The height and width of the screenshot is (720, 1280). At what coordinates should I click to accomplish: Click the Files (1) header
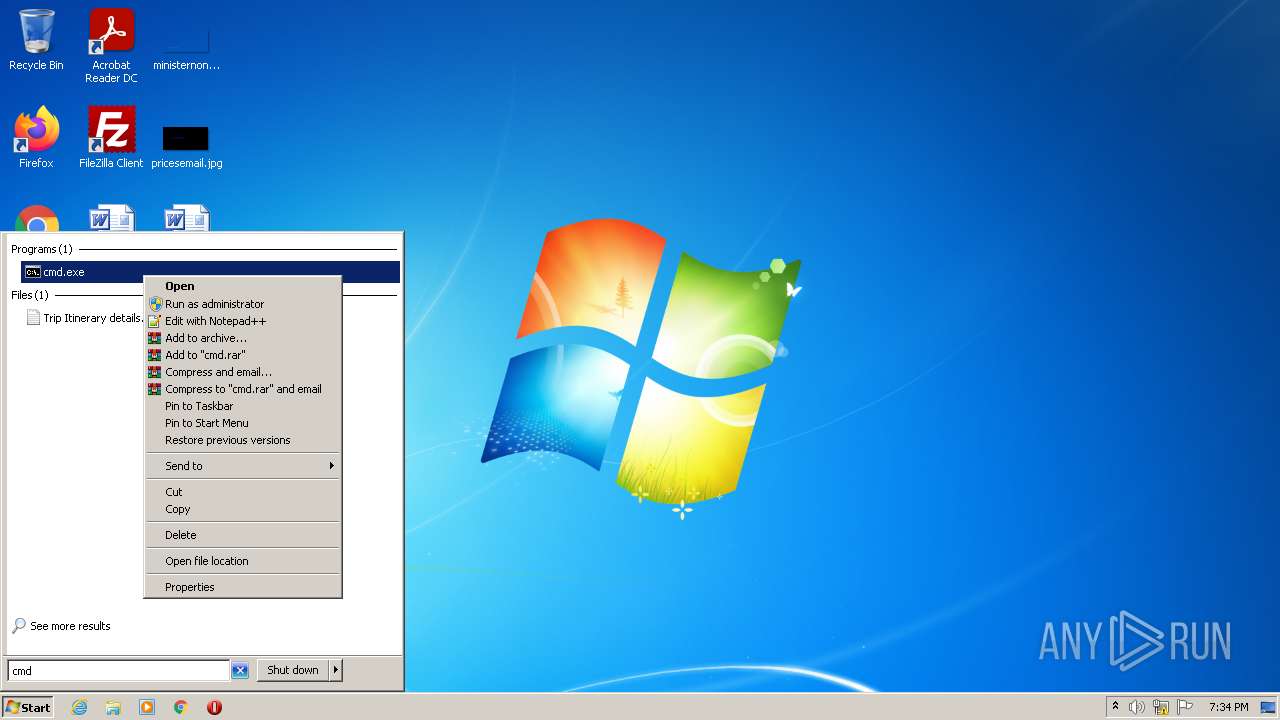(30, 295)
